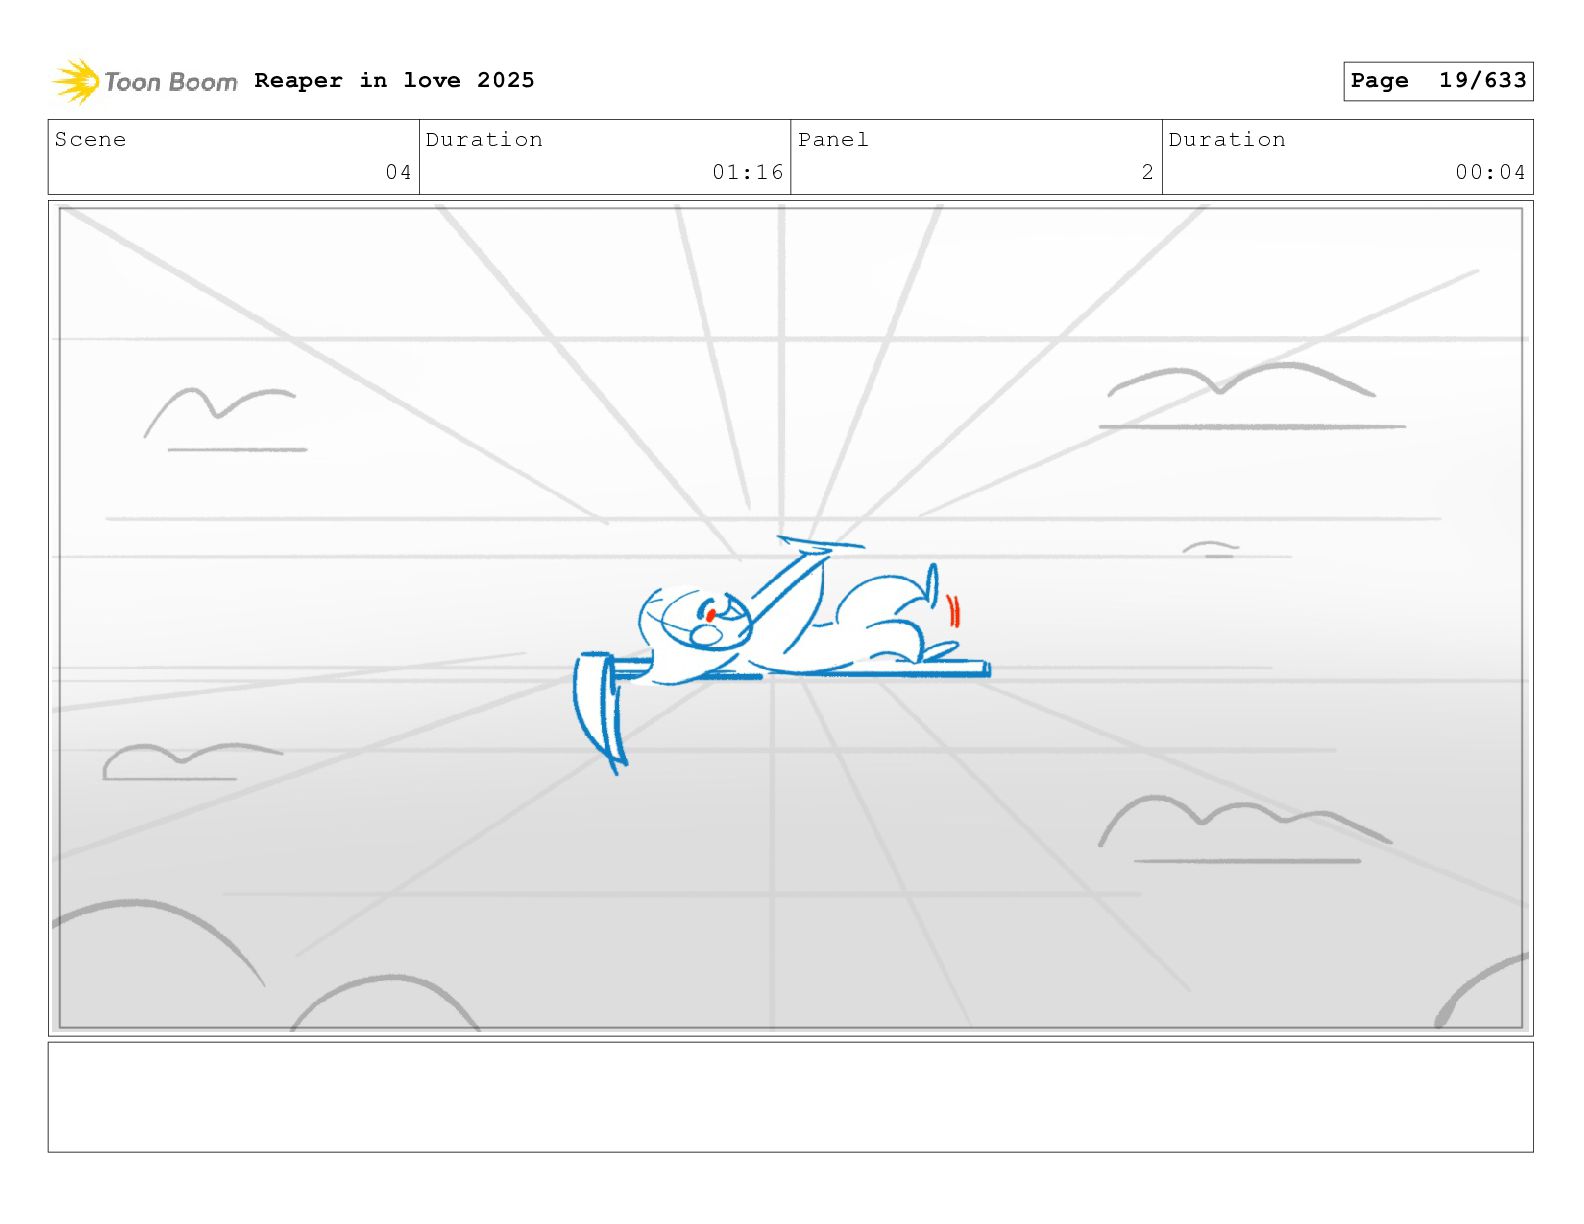Select scene duration value 01:16
This screenshot has width=1584, height=1224.
click(x=748, y=172)
